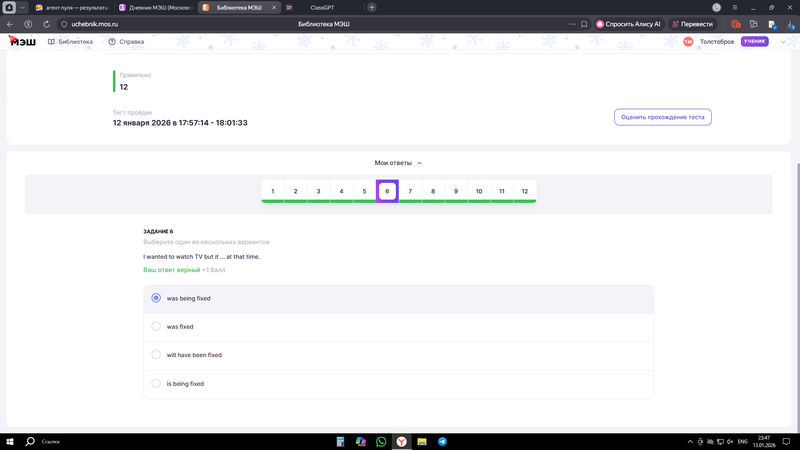The image size is (800, 450).
Task: Choose the "was fixed" answer option
Action: pos(156,326)
